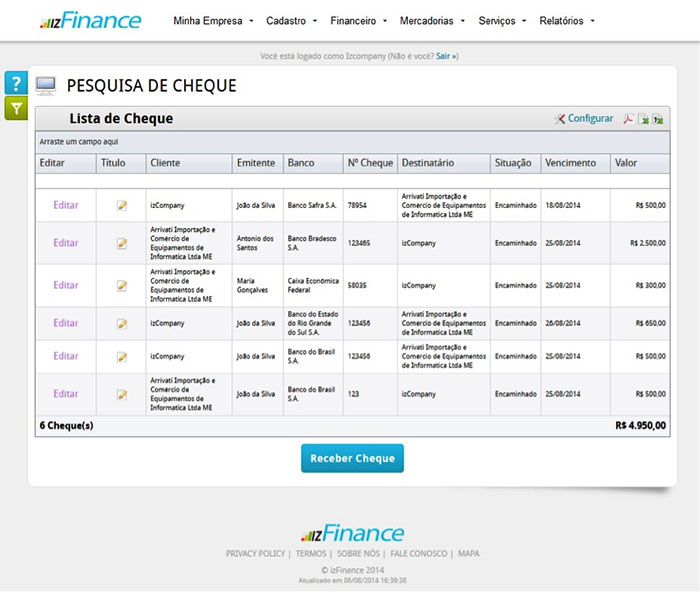Open título note icon for Banco Bradesco row
This screenshot has height=592, width=700.
point(122,243)
